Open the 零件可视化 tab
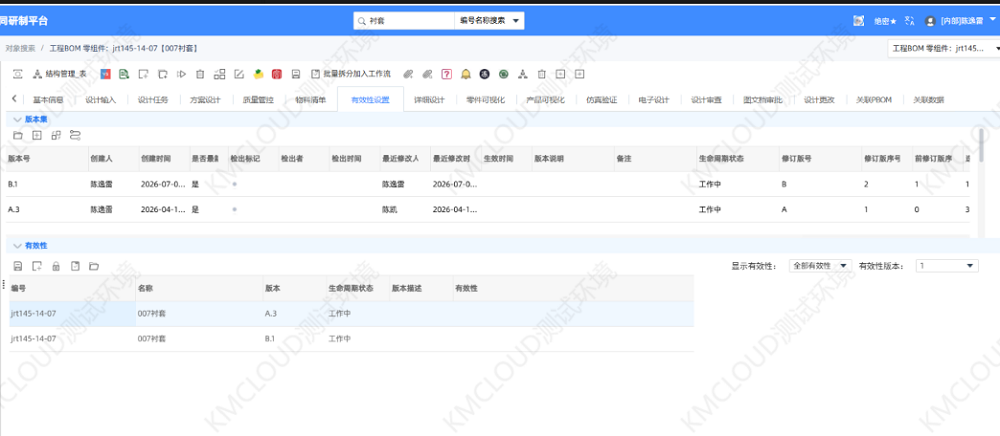This screenshot has width=1000, height=436. click(x=485, y=99)
